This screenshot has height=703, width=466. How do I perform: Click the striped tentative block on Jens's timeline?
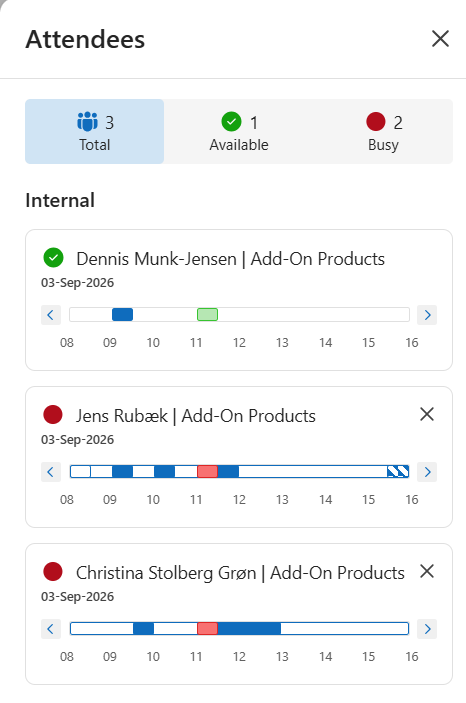pyautogui.click(x=398, y=472)
